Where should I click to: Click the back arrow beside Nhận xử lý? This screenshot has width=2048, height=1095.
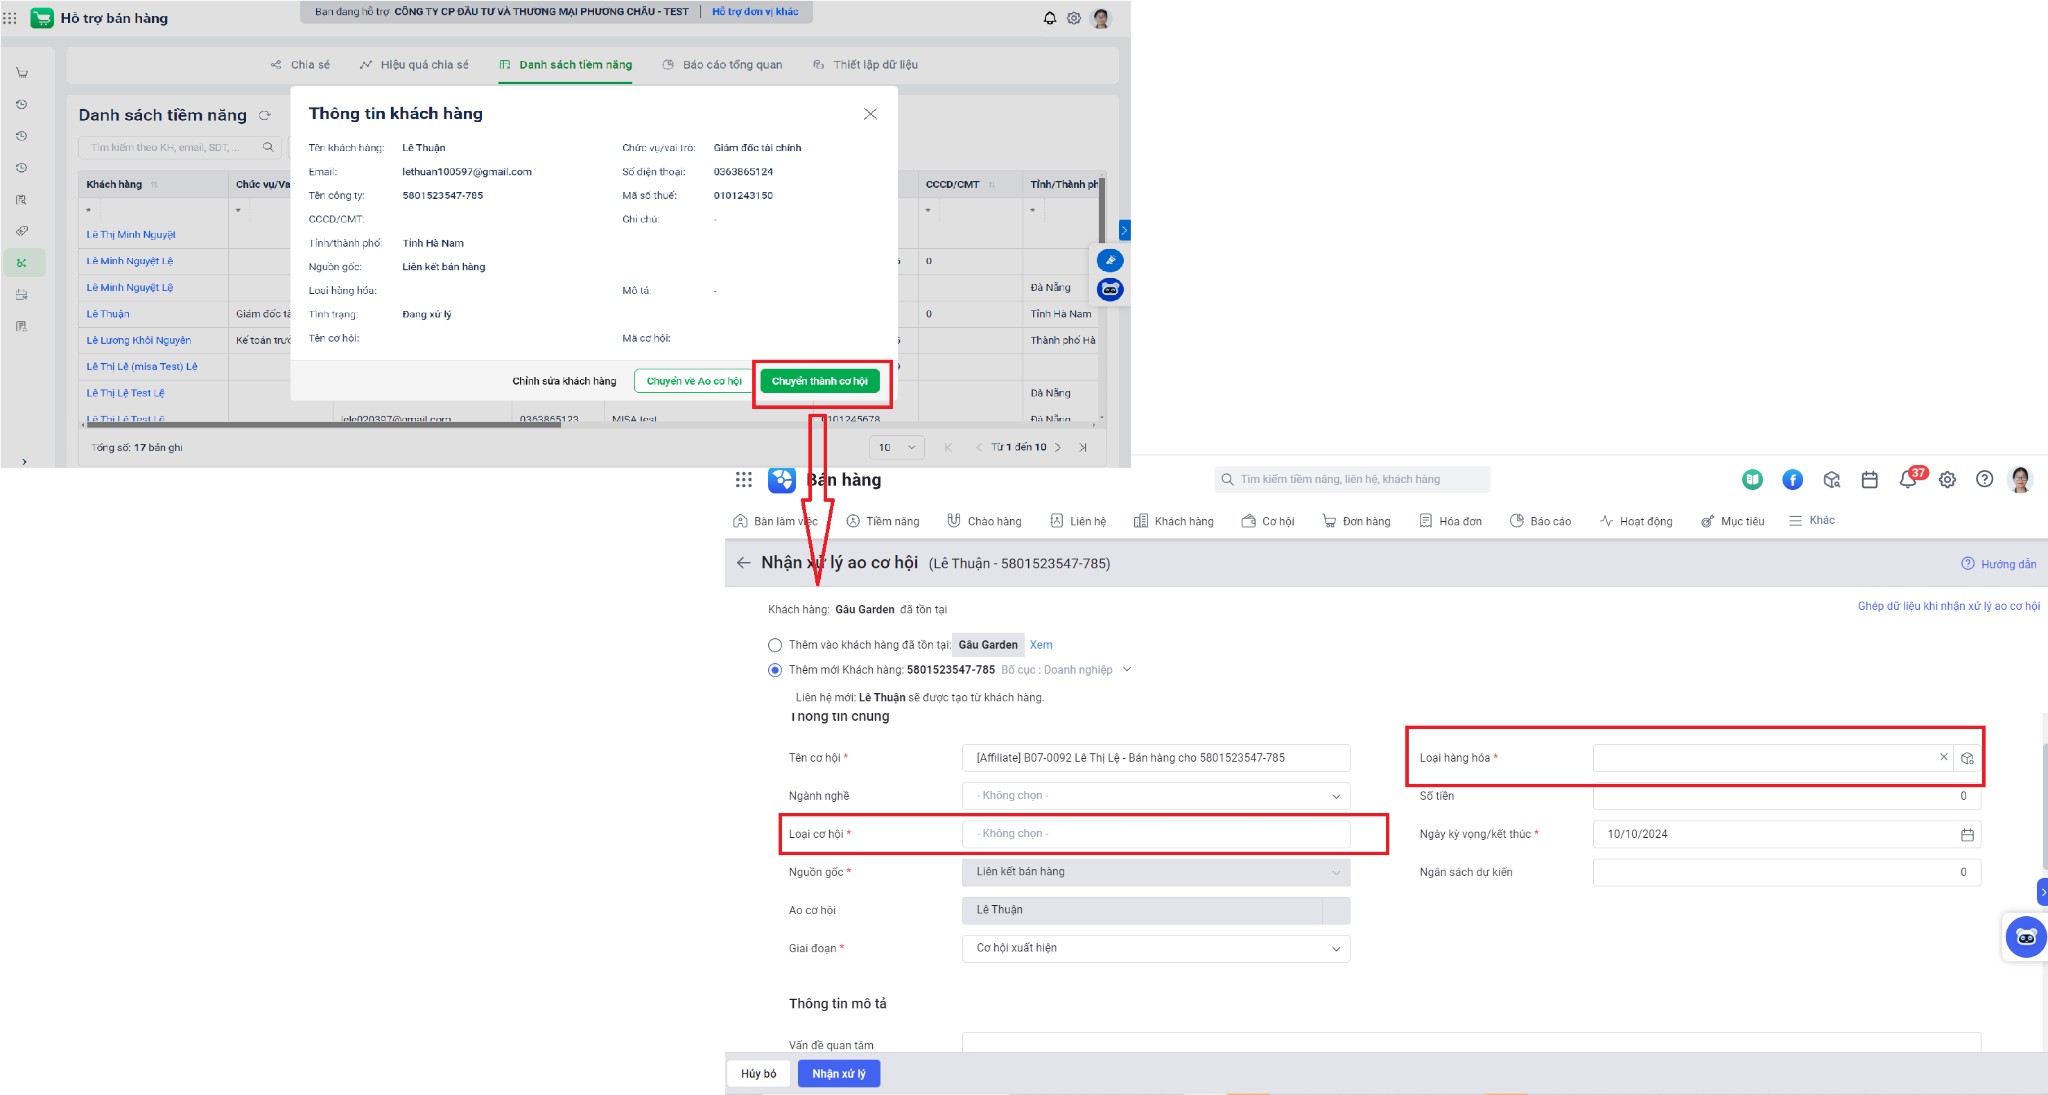coord(743,563)
